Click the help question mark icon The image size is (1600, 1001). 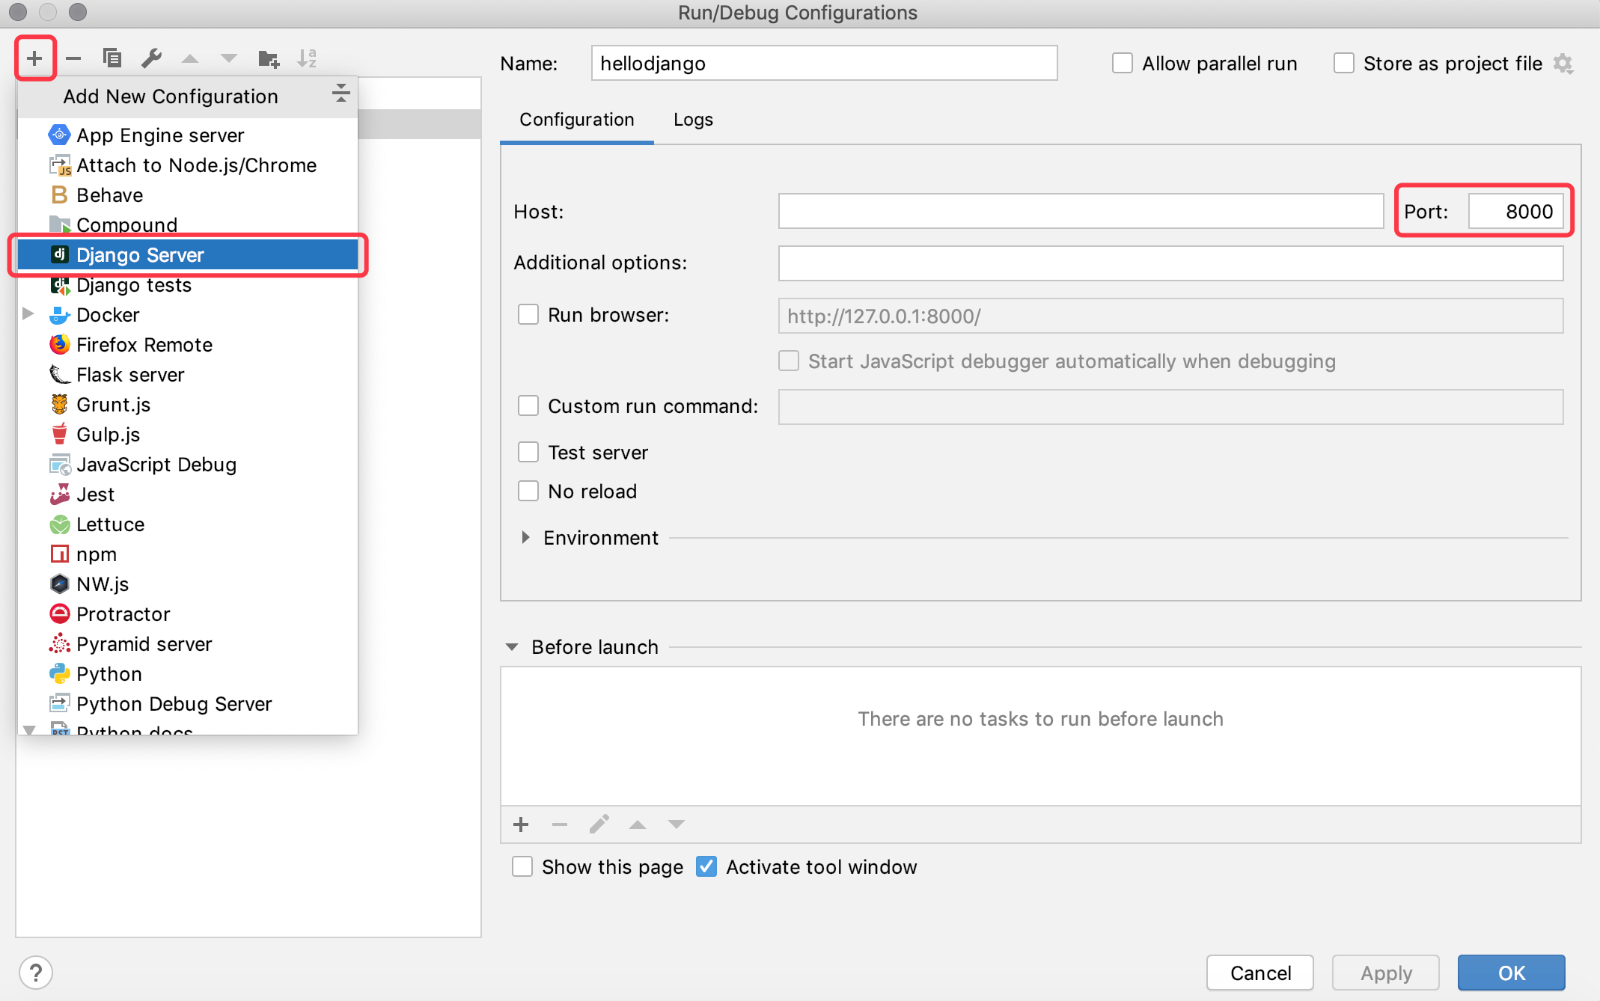[36, 972]
